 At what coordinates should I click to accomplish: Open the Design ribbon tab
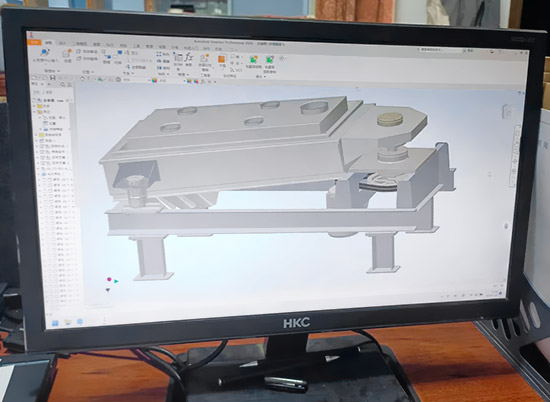63,43
